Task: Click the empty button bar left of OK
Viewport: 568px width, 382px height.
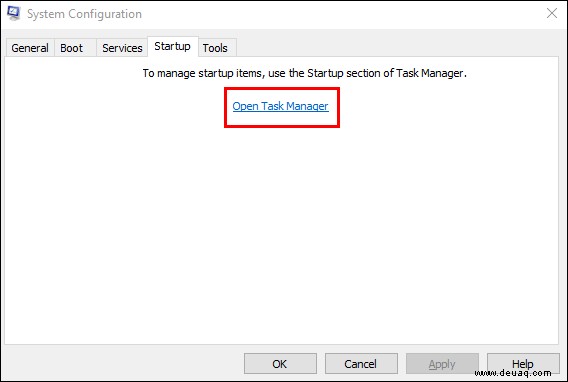Action: pyautogui.click(x=123, y=364)
